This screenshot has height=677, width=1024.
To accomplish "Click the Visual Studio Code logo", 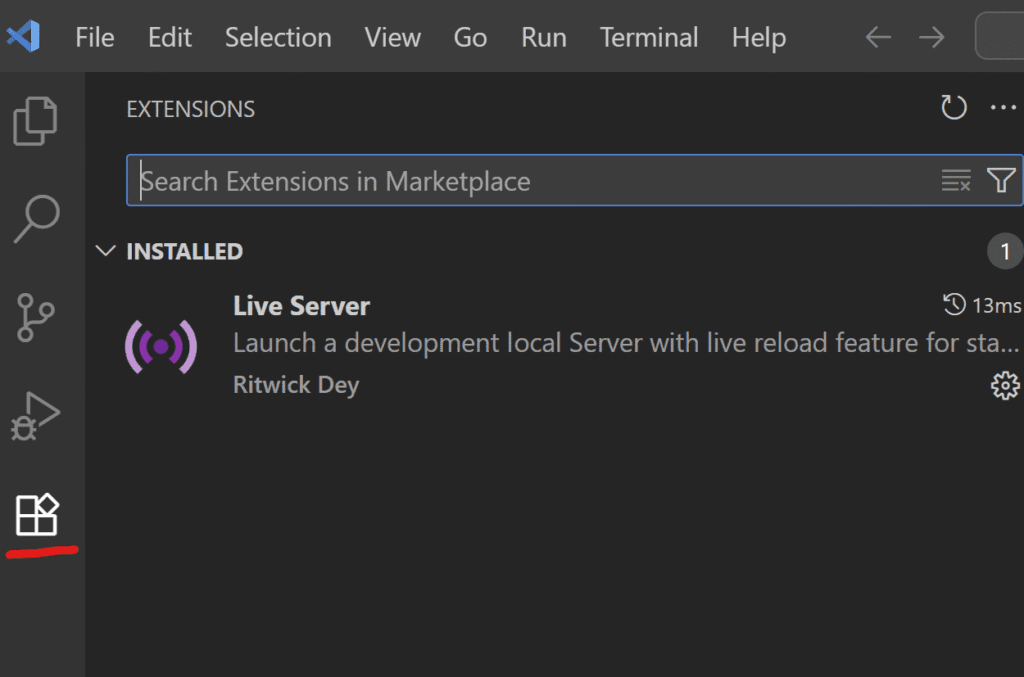I will click(24, 36).
